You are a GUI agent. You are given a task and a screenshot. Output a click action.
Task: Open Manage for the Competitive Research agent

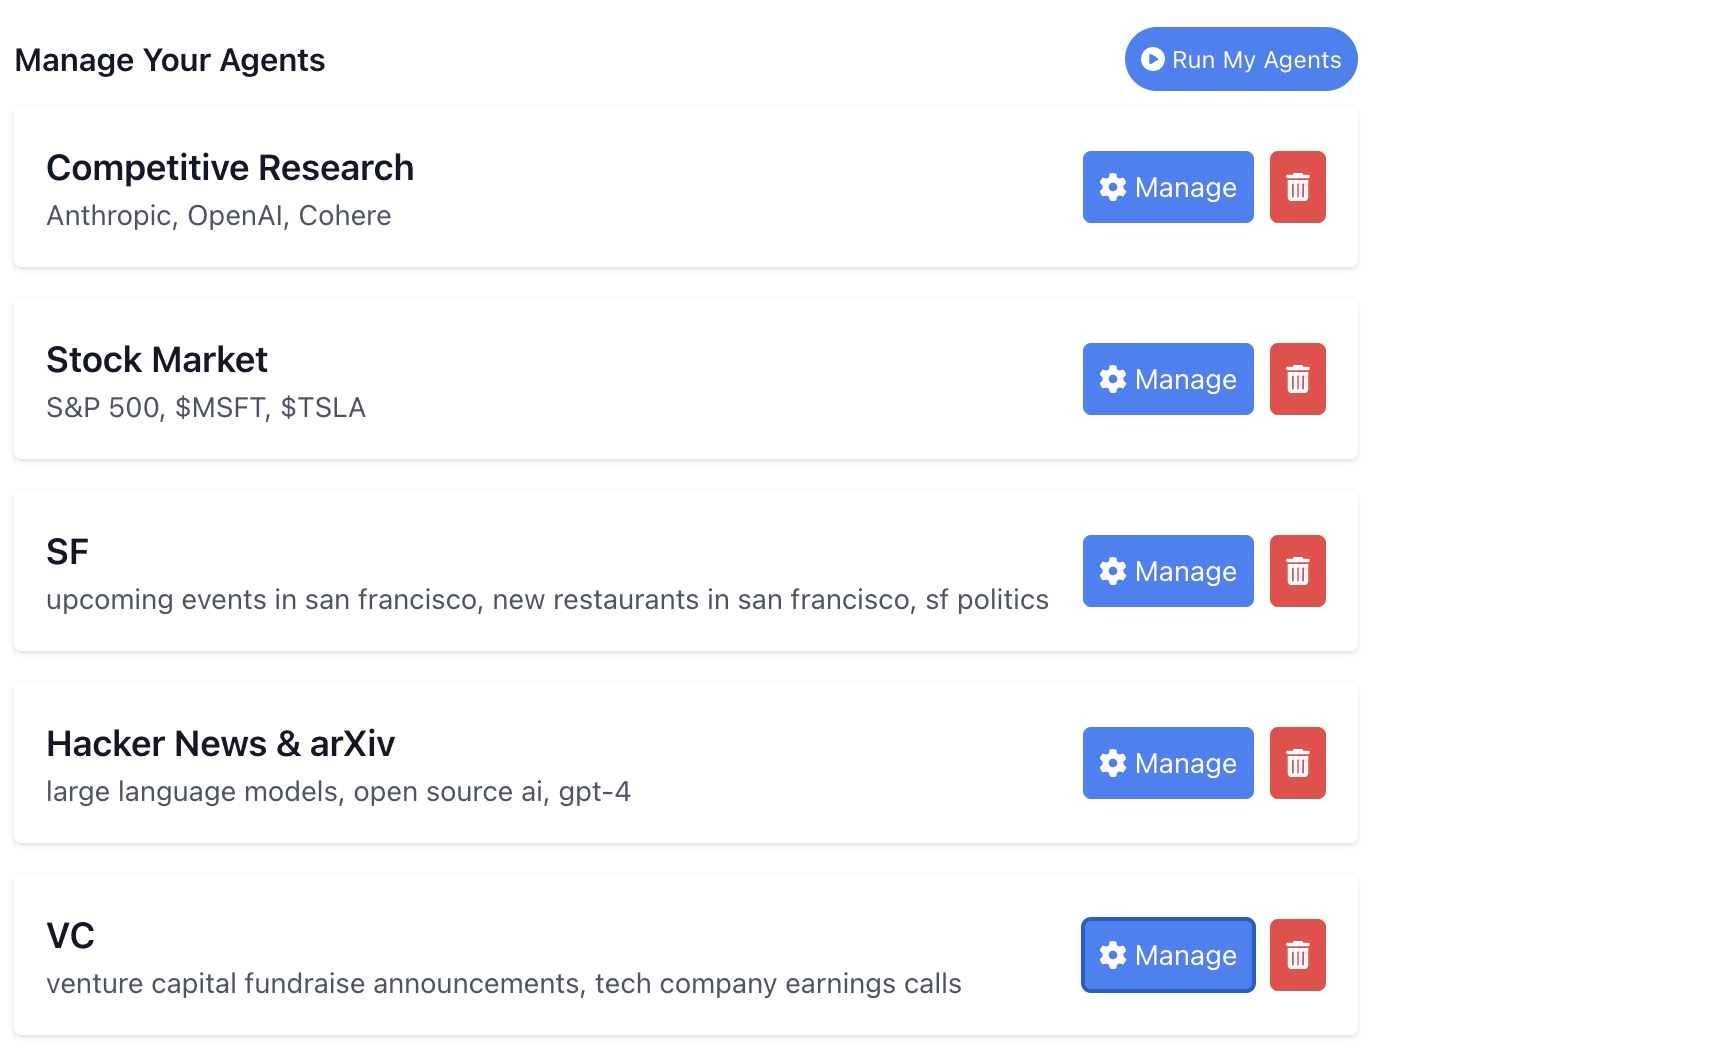pos(1167,187)
